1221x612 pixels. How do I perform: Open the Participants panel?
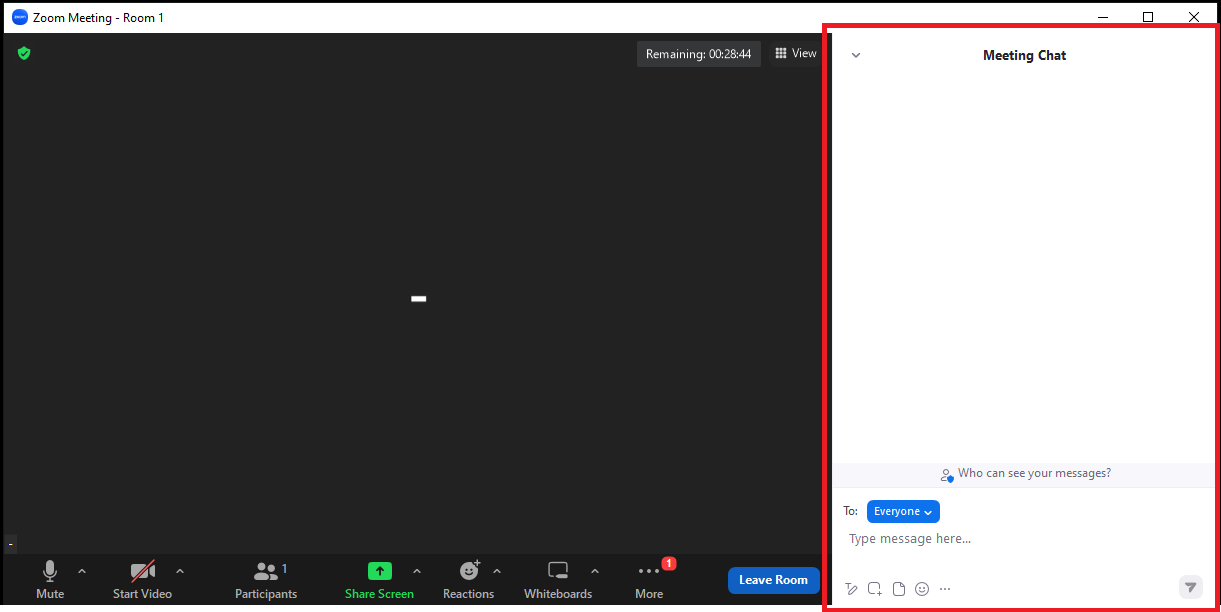[x=265, y=580]
